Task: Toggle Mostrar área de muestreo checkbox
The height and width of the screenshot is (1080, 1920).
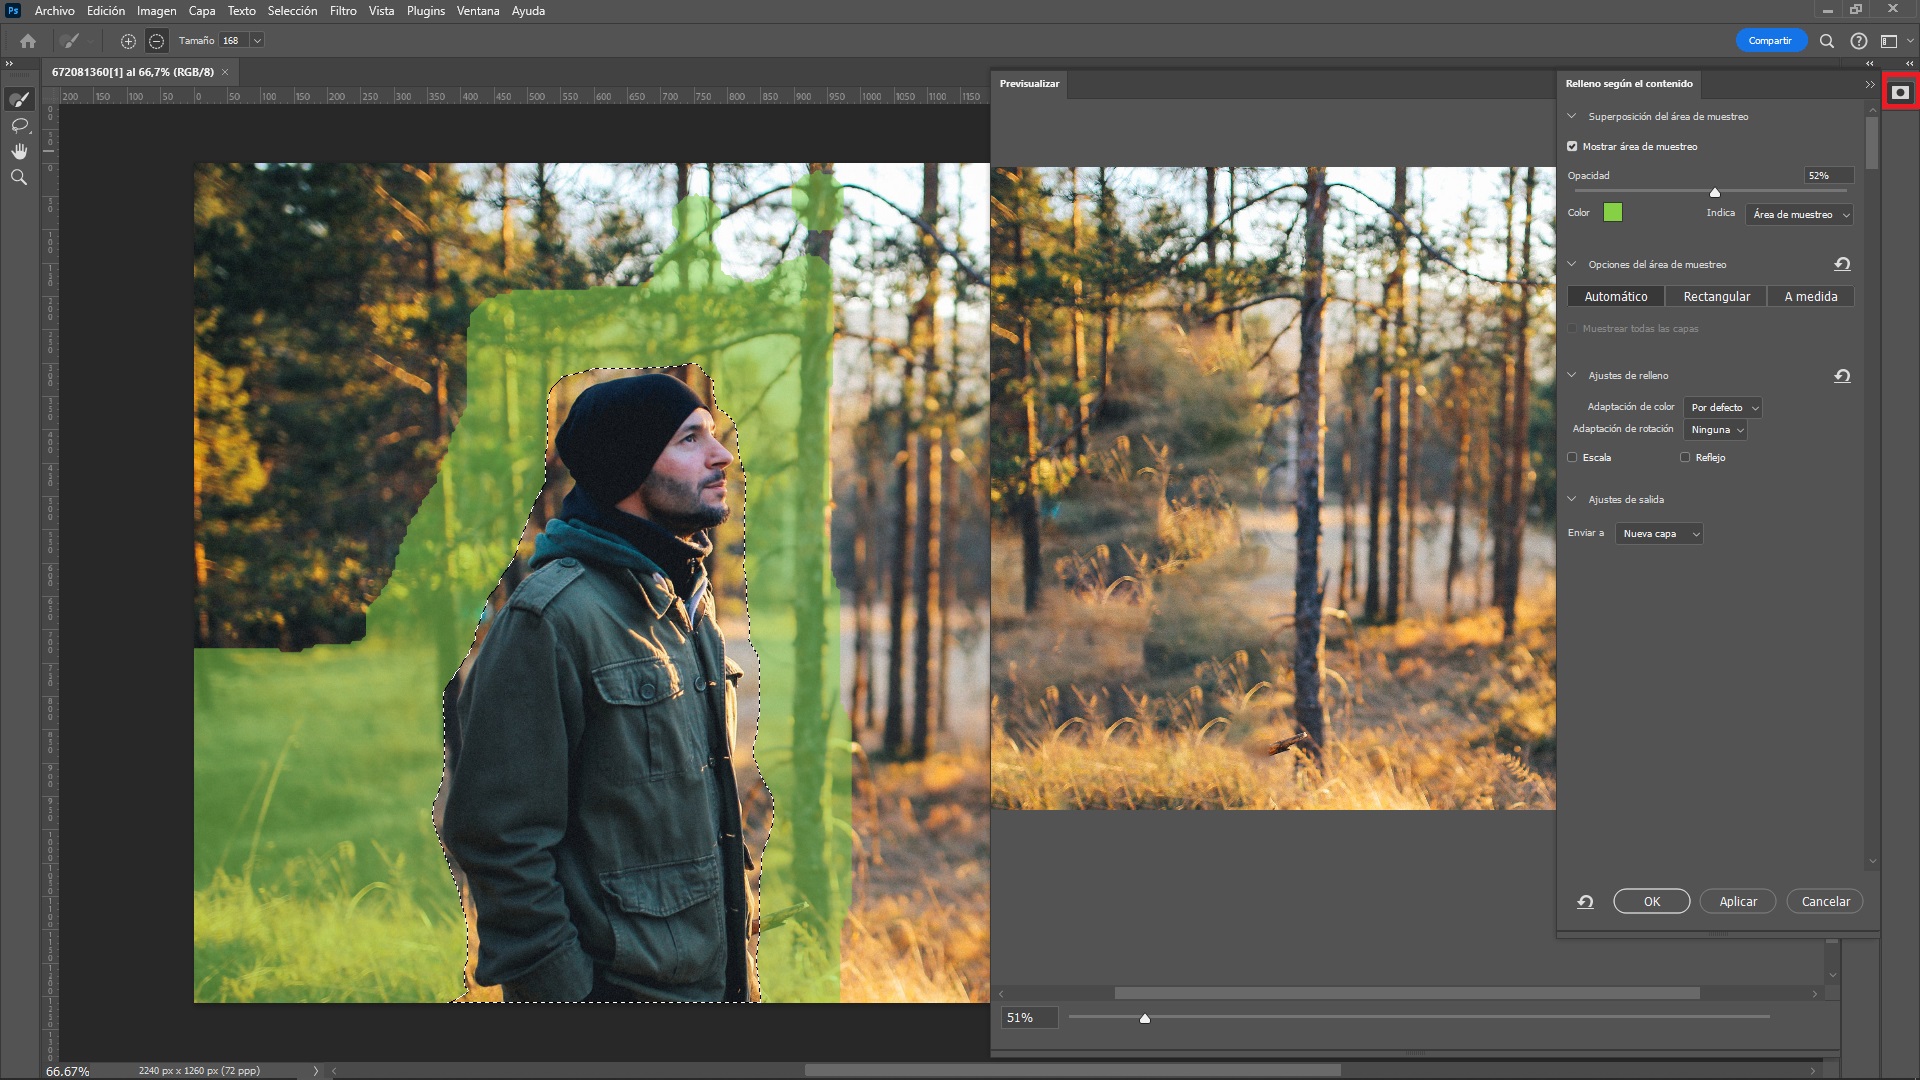Action: point(1572,146)
